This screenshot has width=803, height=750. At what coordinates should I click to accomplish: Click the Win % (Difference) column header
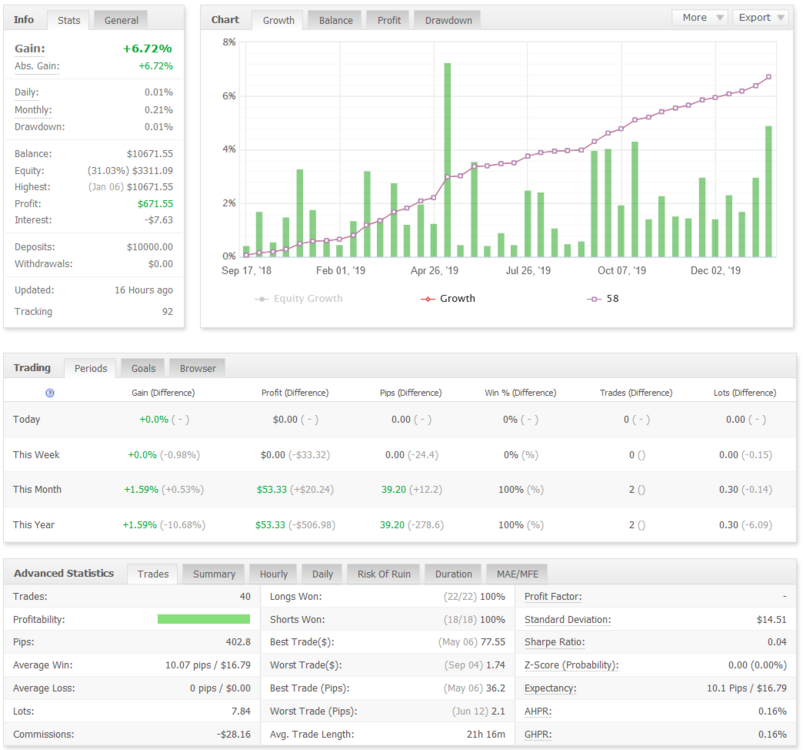[x=520, y=393]
